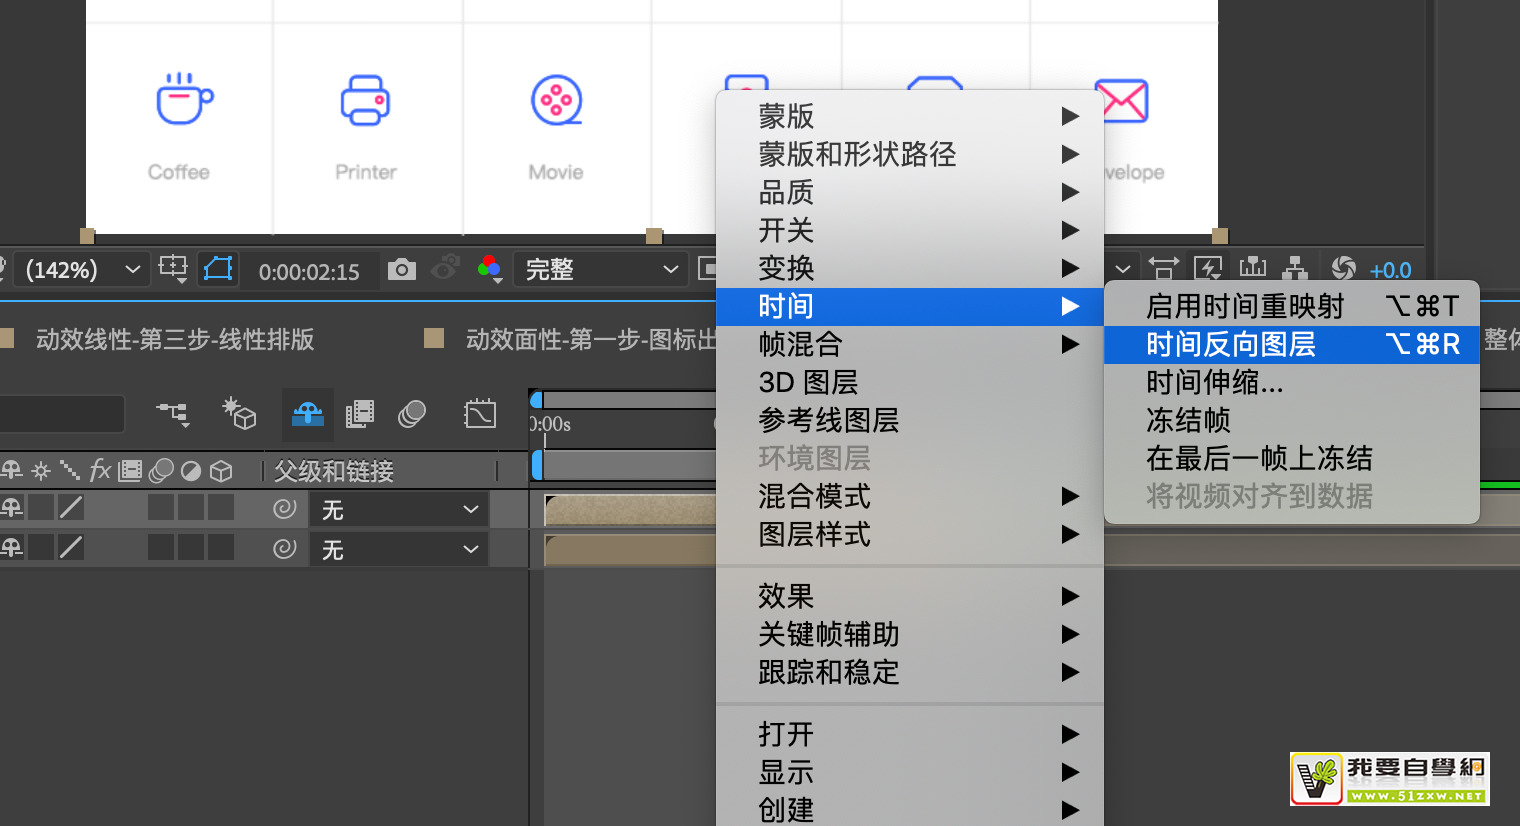Click the Draft 3D icon in timeline
Image resolution: width=1520 pixels, height=826 pixels.
coord(239,413)
